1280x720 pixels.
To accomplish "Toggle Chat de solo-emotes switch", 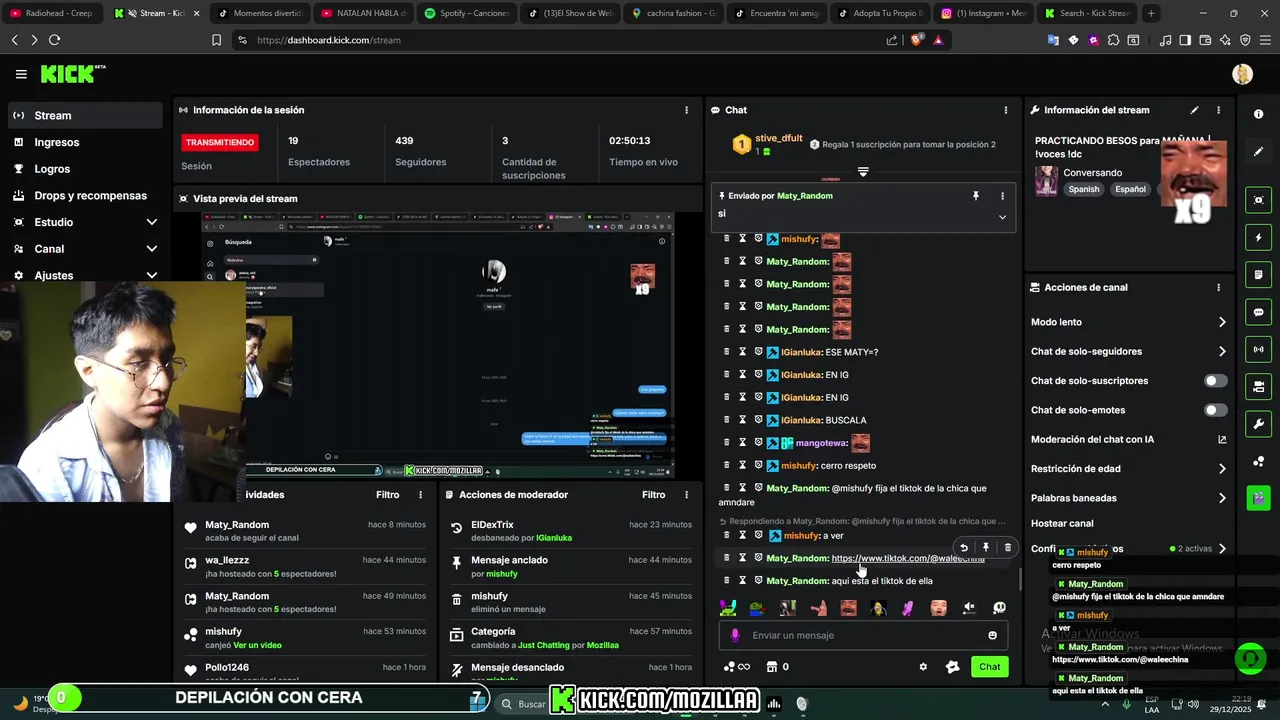I will coord(1216,410).
